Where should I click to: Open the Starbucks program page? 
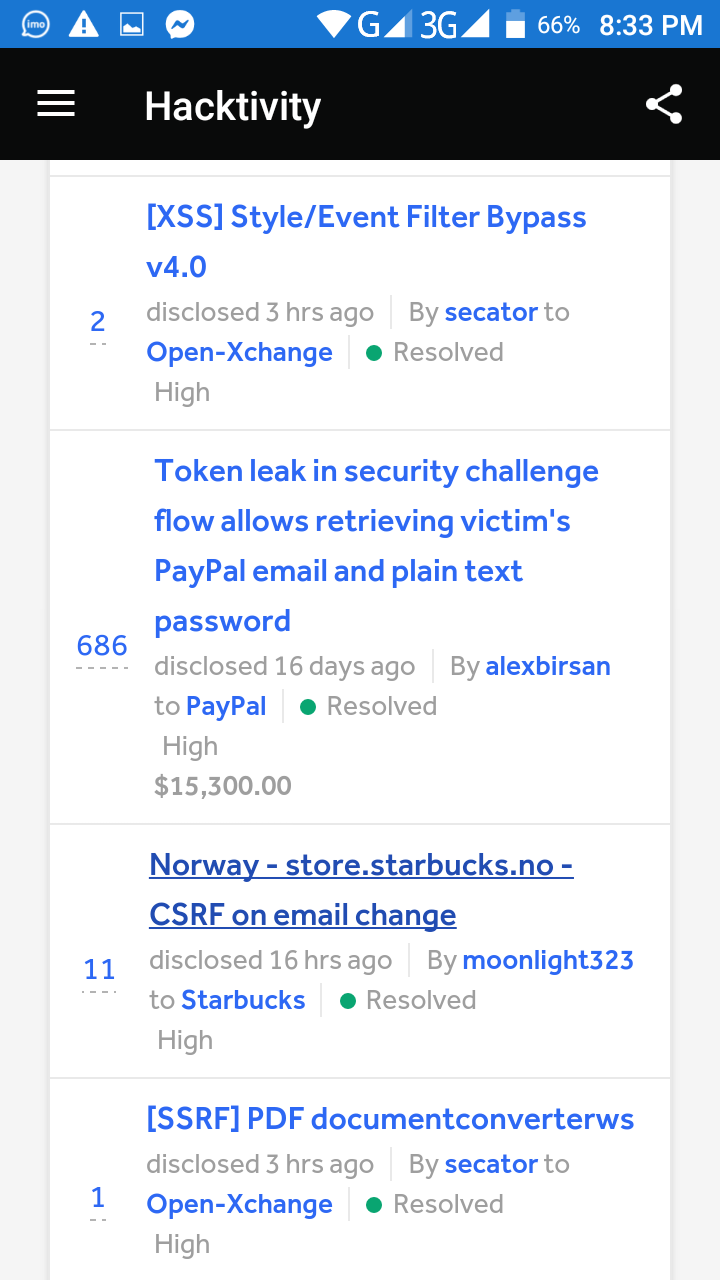point(243,1000)
